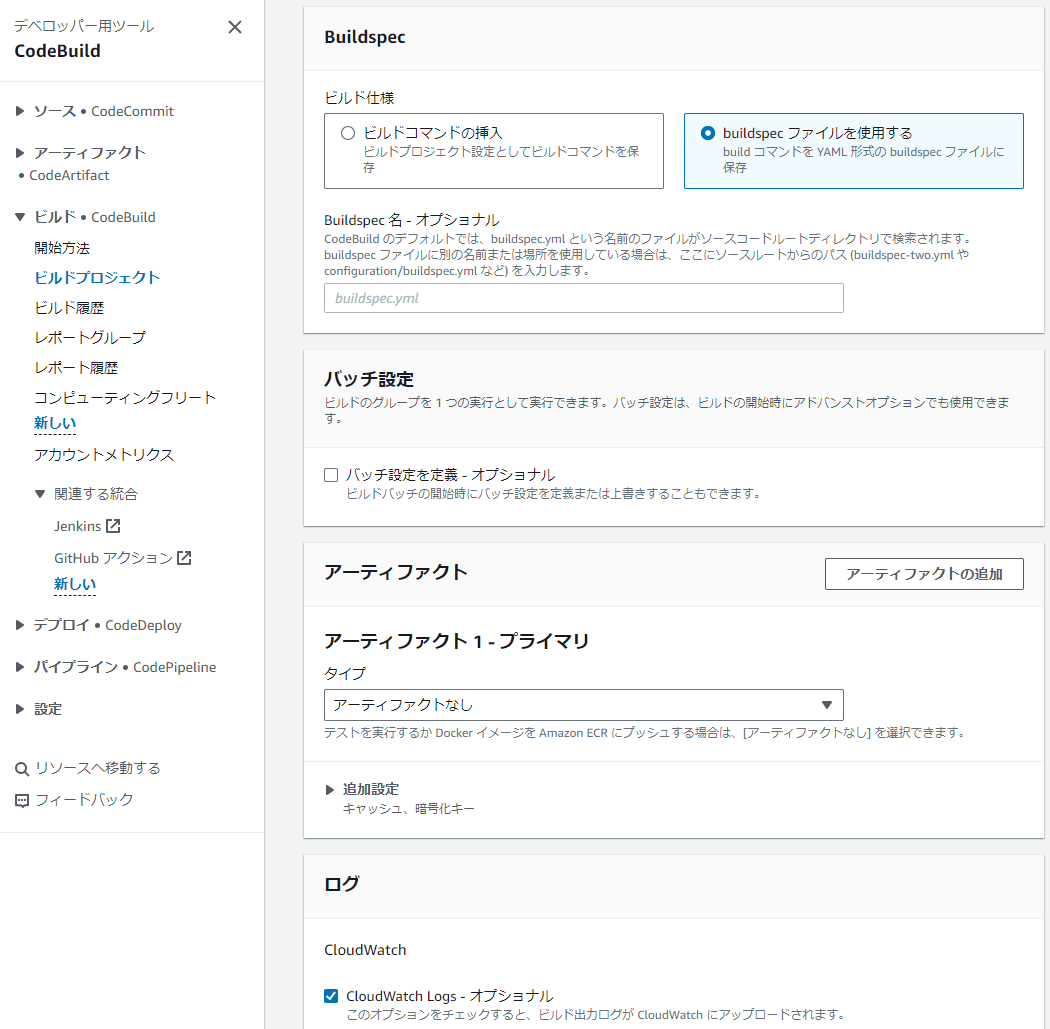Viewport: 1050px width, 1029px height.
Task: Open GitHub アクション external link icon
Action: [184, 558]
